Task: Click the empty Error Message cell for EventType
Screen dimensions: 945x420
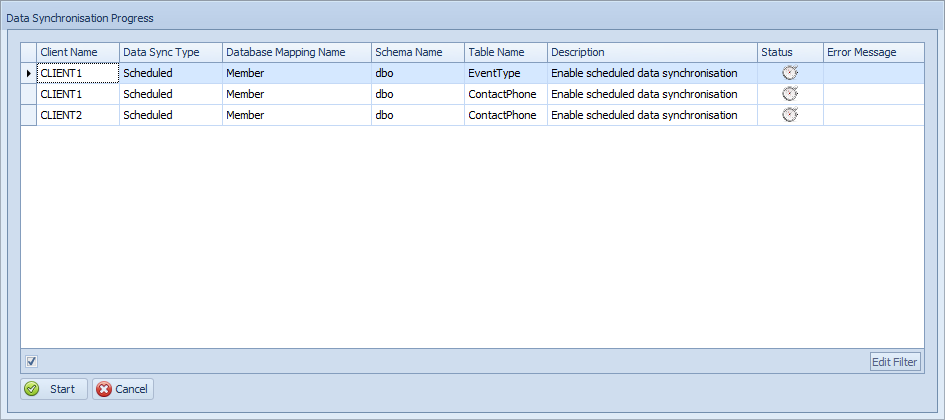Action: [873, 74]
